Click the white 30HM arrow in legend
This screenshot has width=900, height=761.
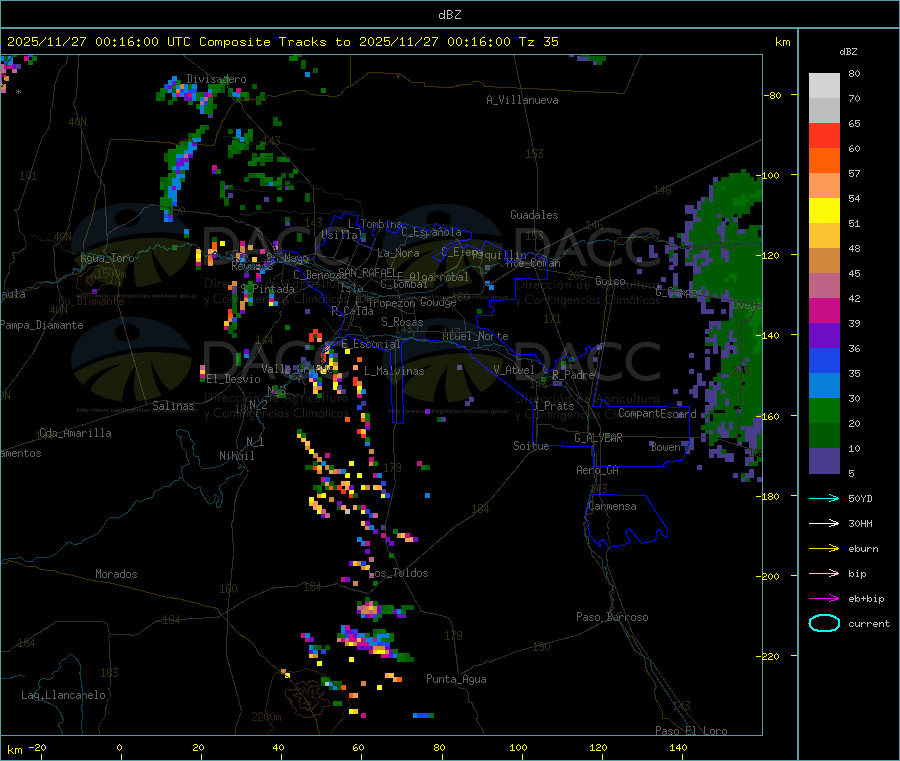point(824,523)
